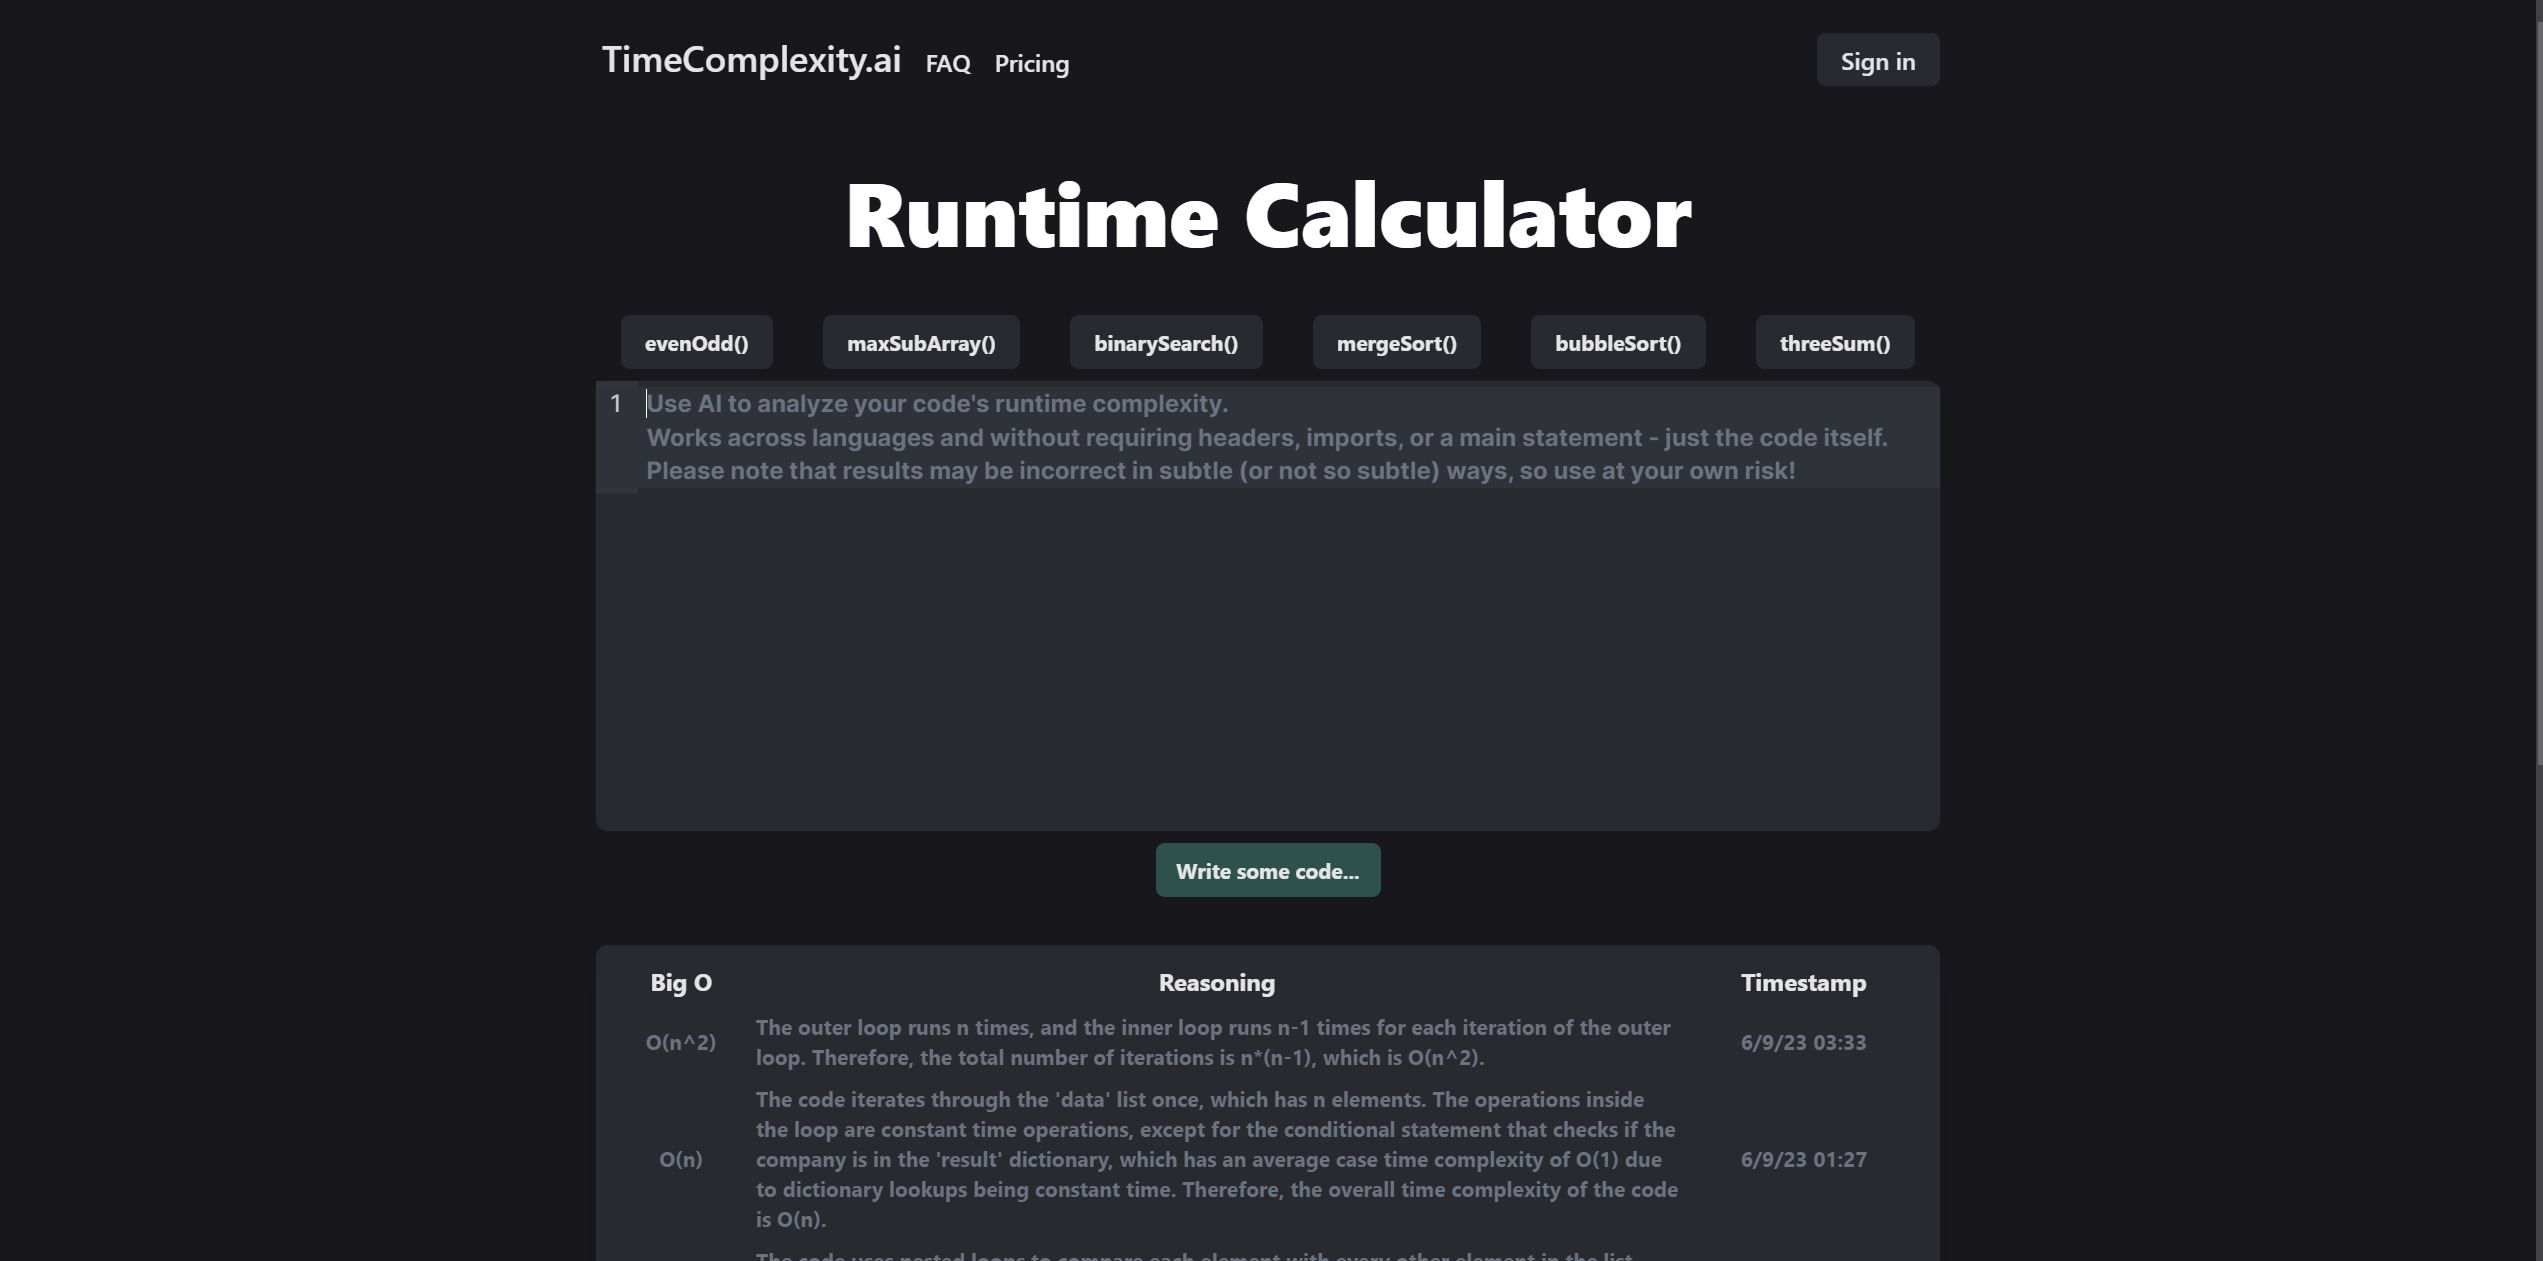Load the maxSubArray() example snippet
This screenshot has height=1261, width=2543.
(921, 342)
